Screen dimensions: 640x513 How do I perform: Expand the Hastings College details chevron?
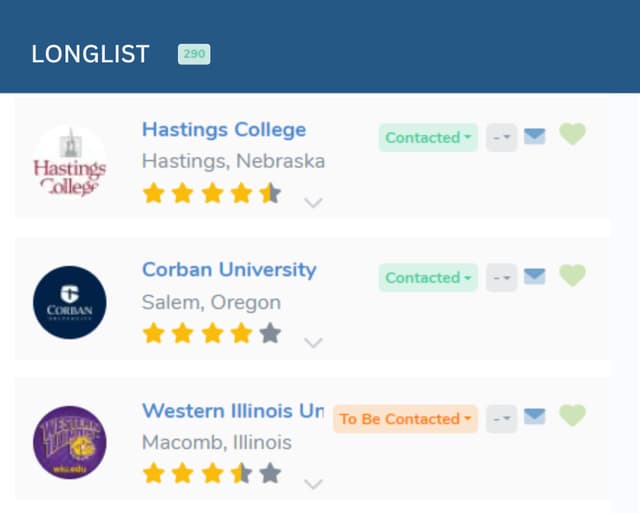tap(313, 203)
